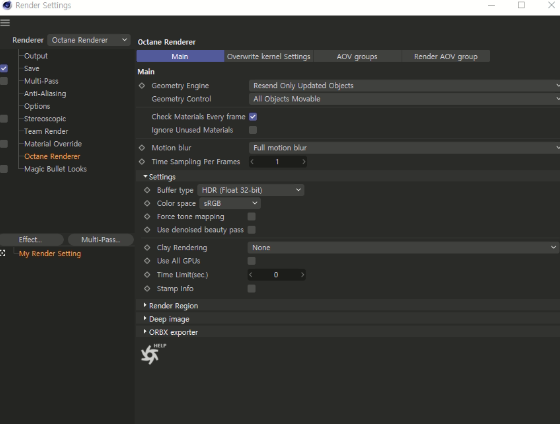Switch to Render AOV group tab
The image size is (560, 424).
pyautogui.click(x=446, y=56)
